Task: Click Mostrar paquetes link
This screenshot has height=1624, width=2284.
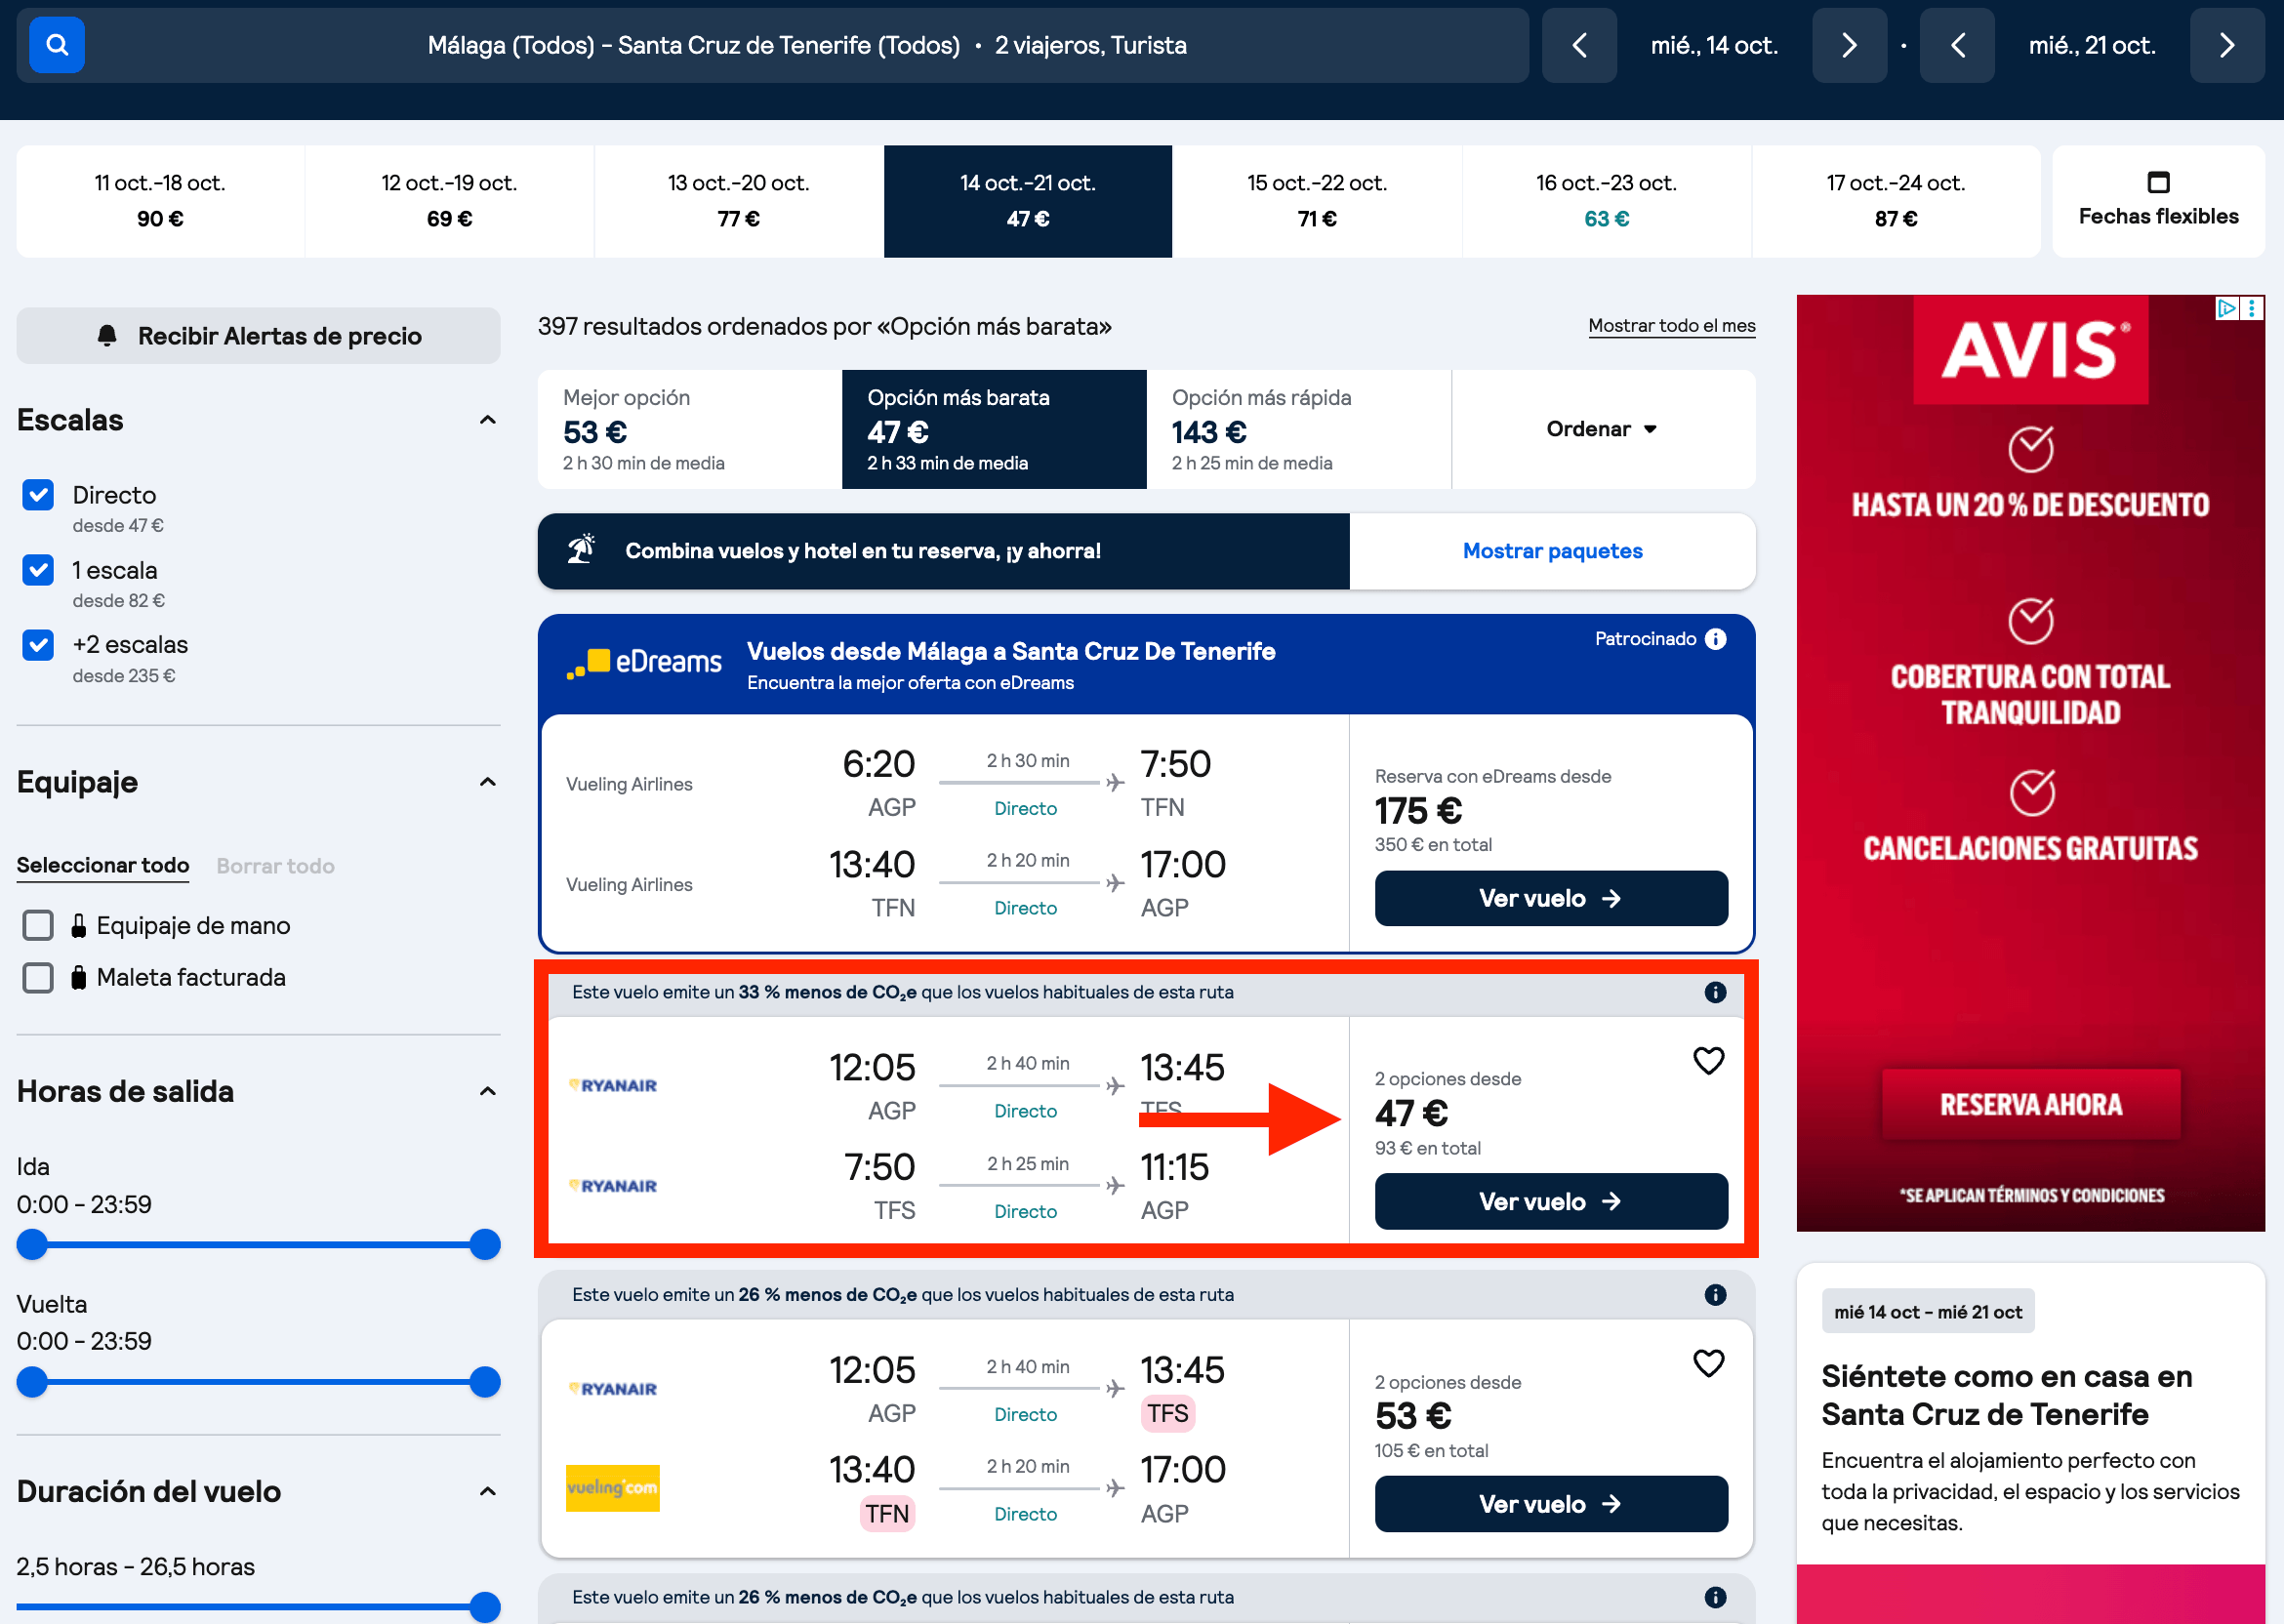Action: point(1552,551)
